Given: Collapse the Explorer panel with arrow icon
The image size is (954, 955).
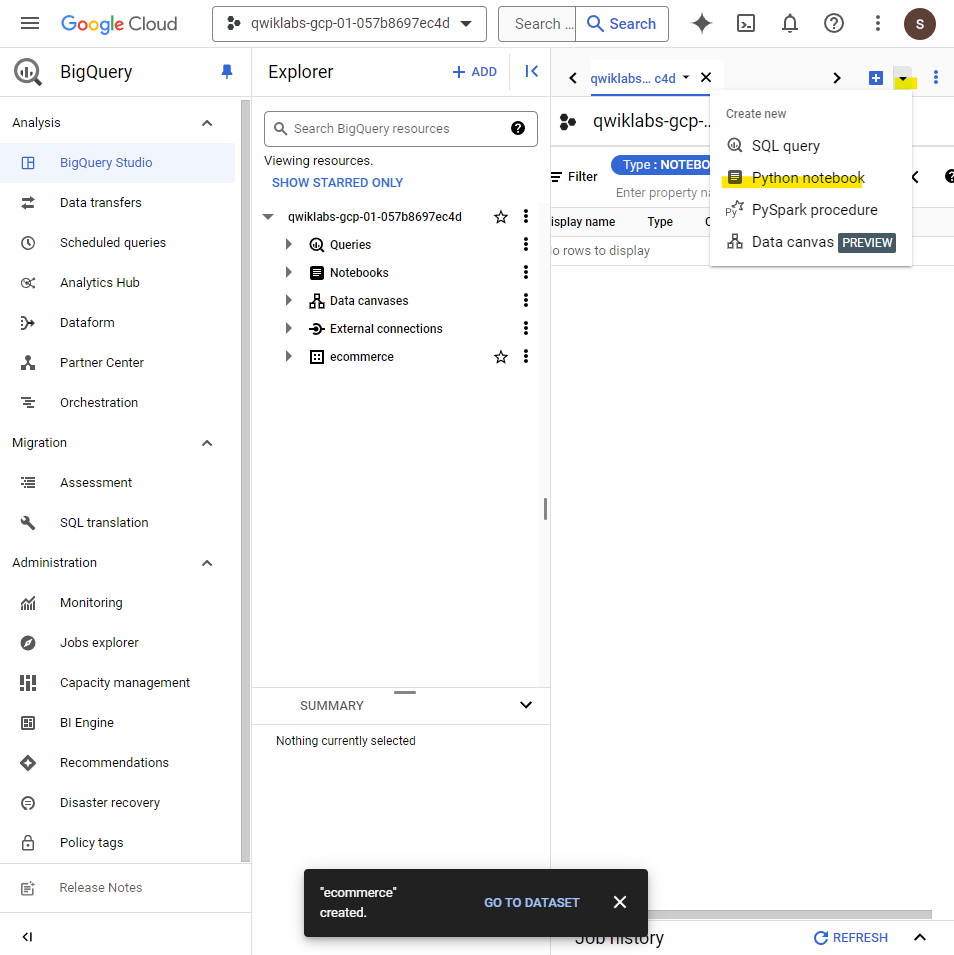Looking at the screenshot, I should pos(531,72).
